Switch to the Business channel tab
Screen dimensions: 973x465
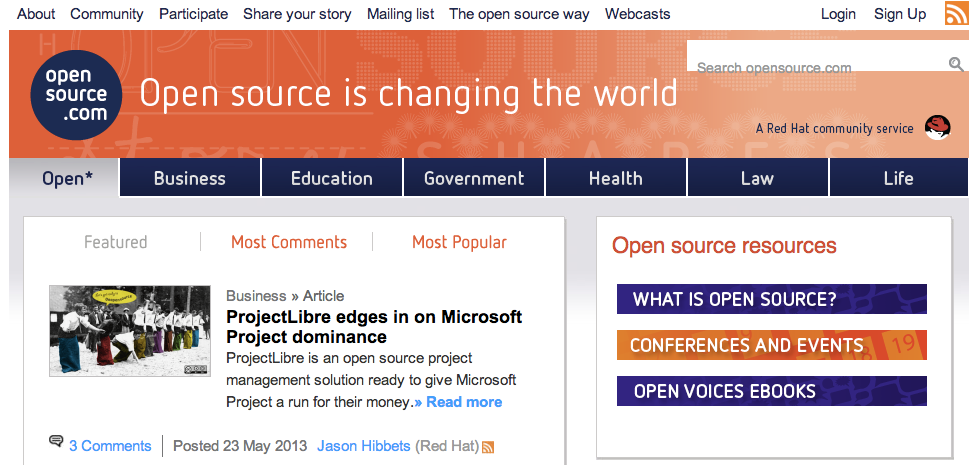190,178
